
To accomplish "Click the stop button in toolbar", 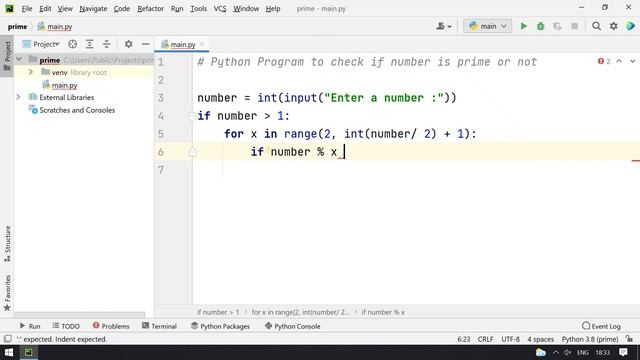I will pyautogui.click(x=574, y=27).
